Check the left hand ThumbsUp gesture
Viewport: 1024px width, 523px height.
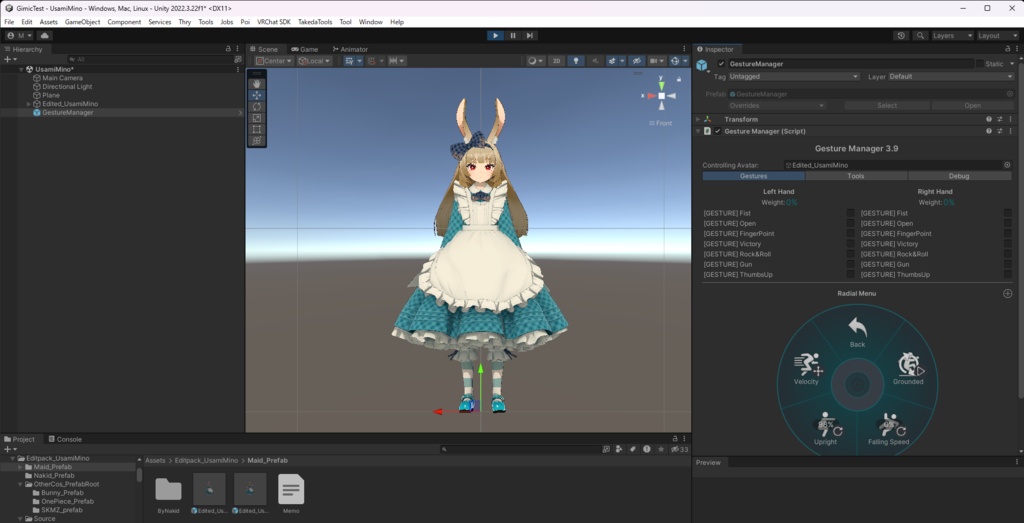click(850, 274)
